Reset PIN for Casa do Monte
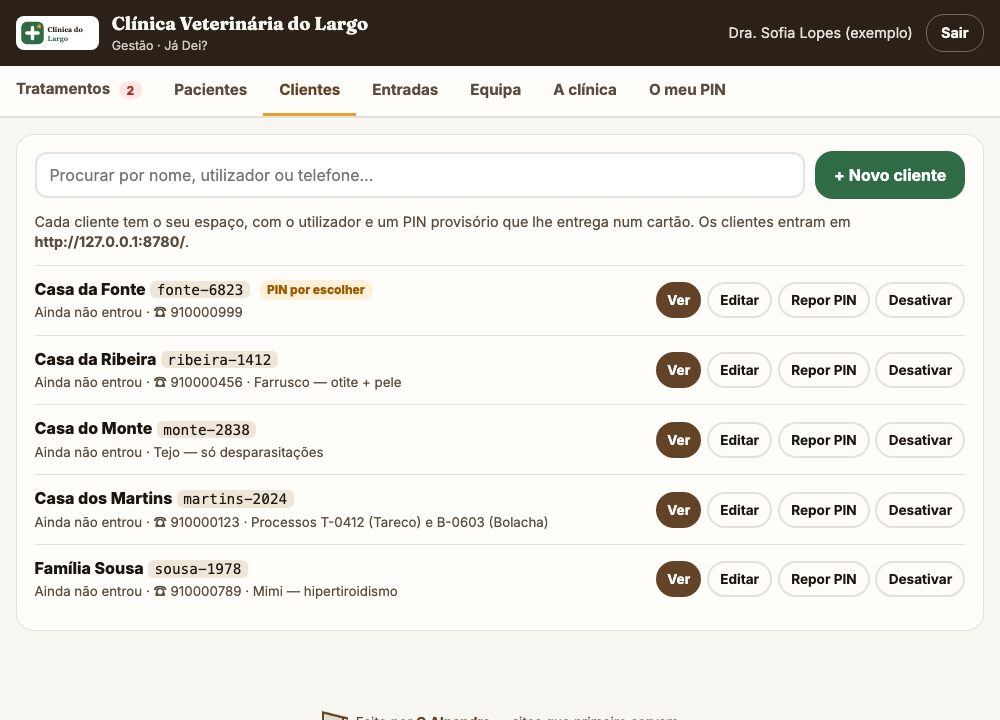Viewport: 1000px width, 720px height. [823, 440]
